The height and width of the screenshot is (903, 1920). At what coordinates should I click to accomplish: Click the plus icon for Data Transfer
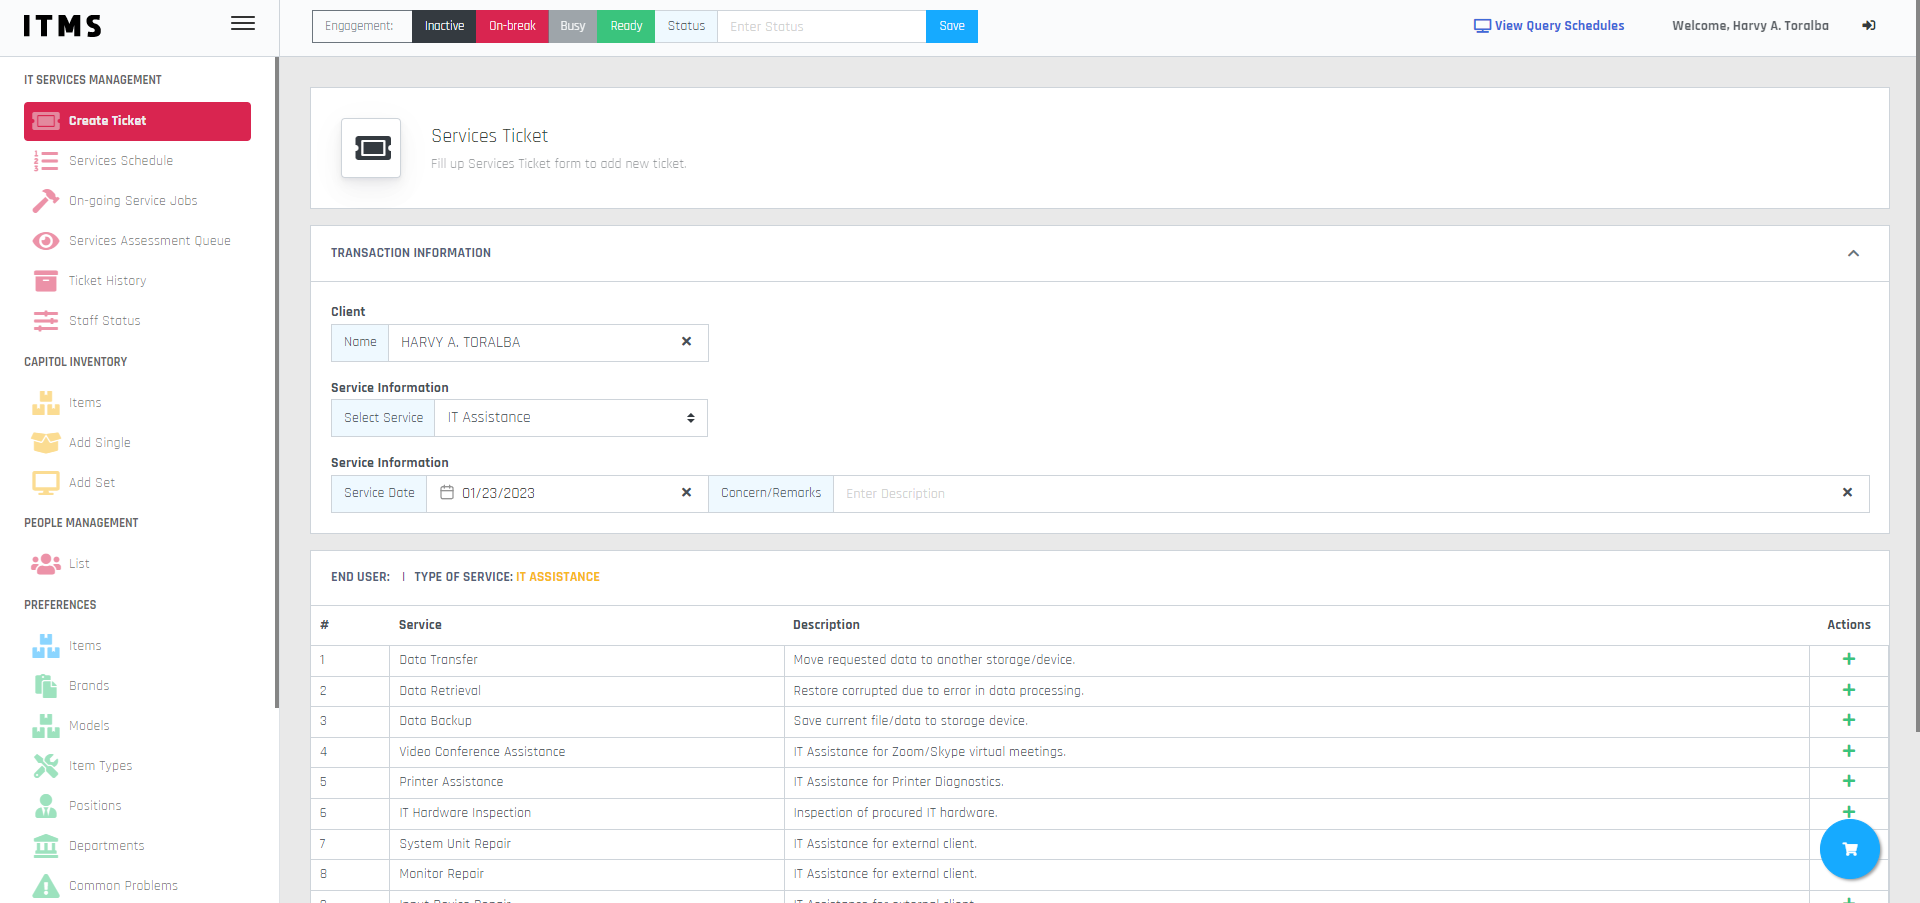[1848, 659]
